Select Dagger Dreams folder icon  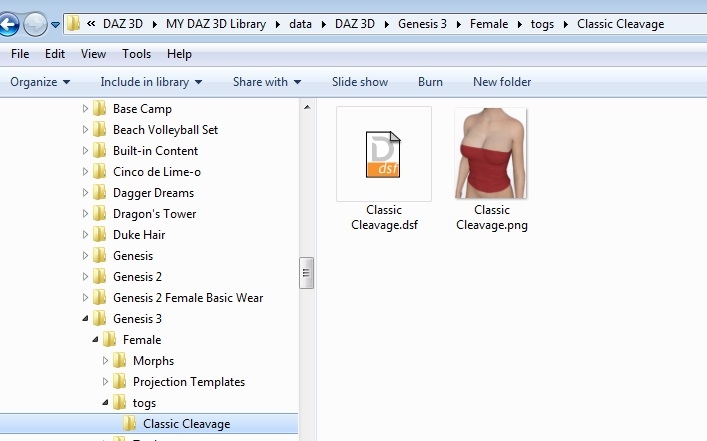pos(100,193)
